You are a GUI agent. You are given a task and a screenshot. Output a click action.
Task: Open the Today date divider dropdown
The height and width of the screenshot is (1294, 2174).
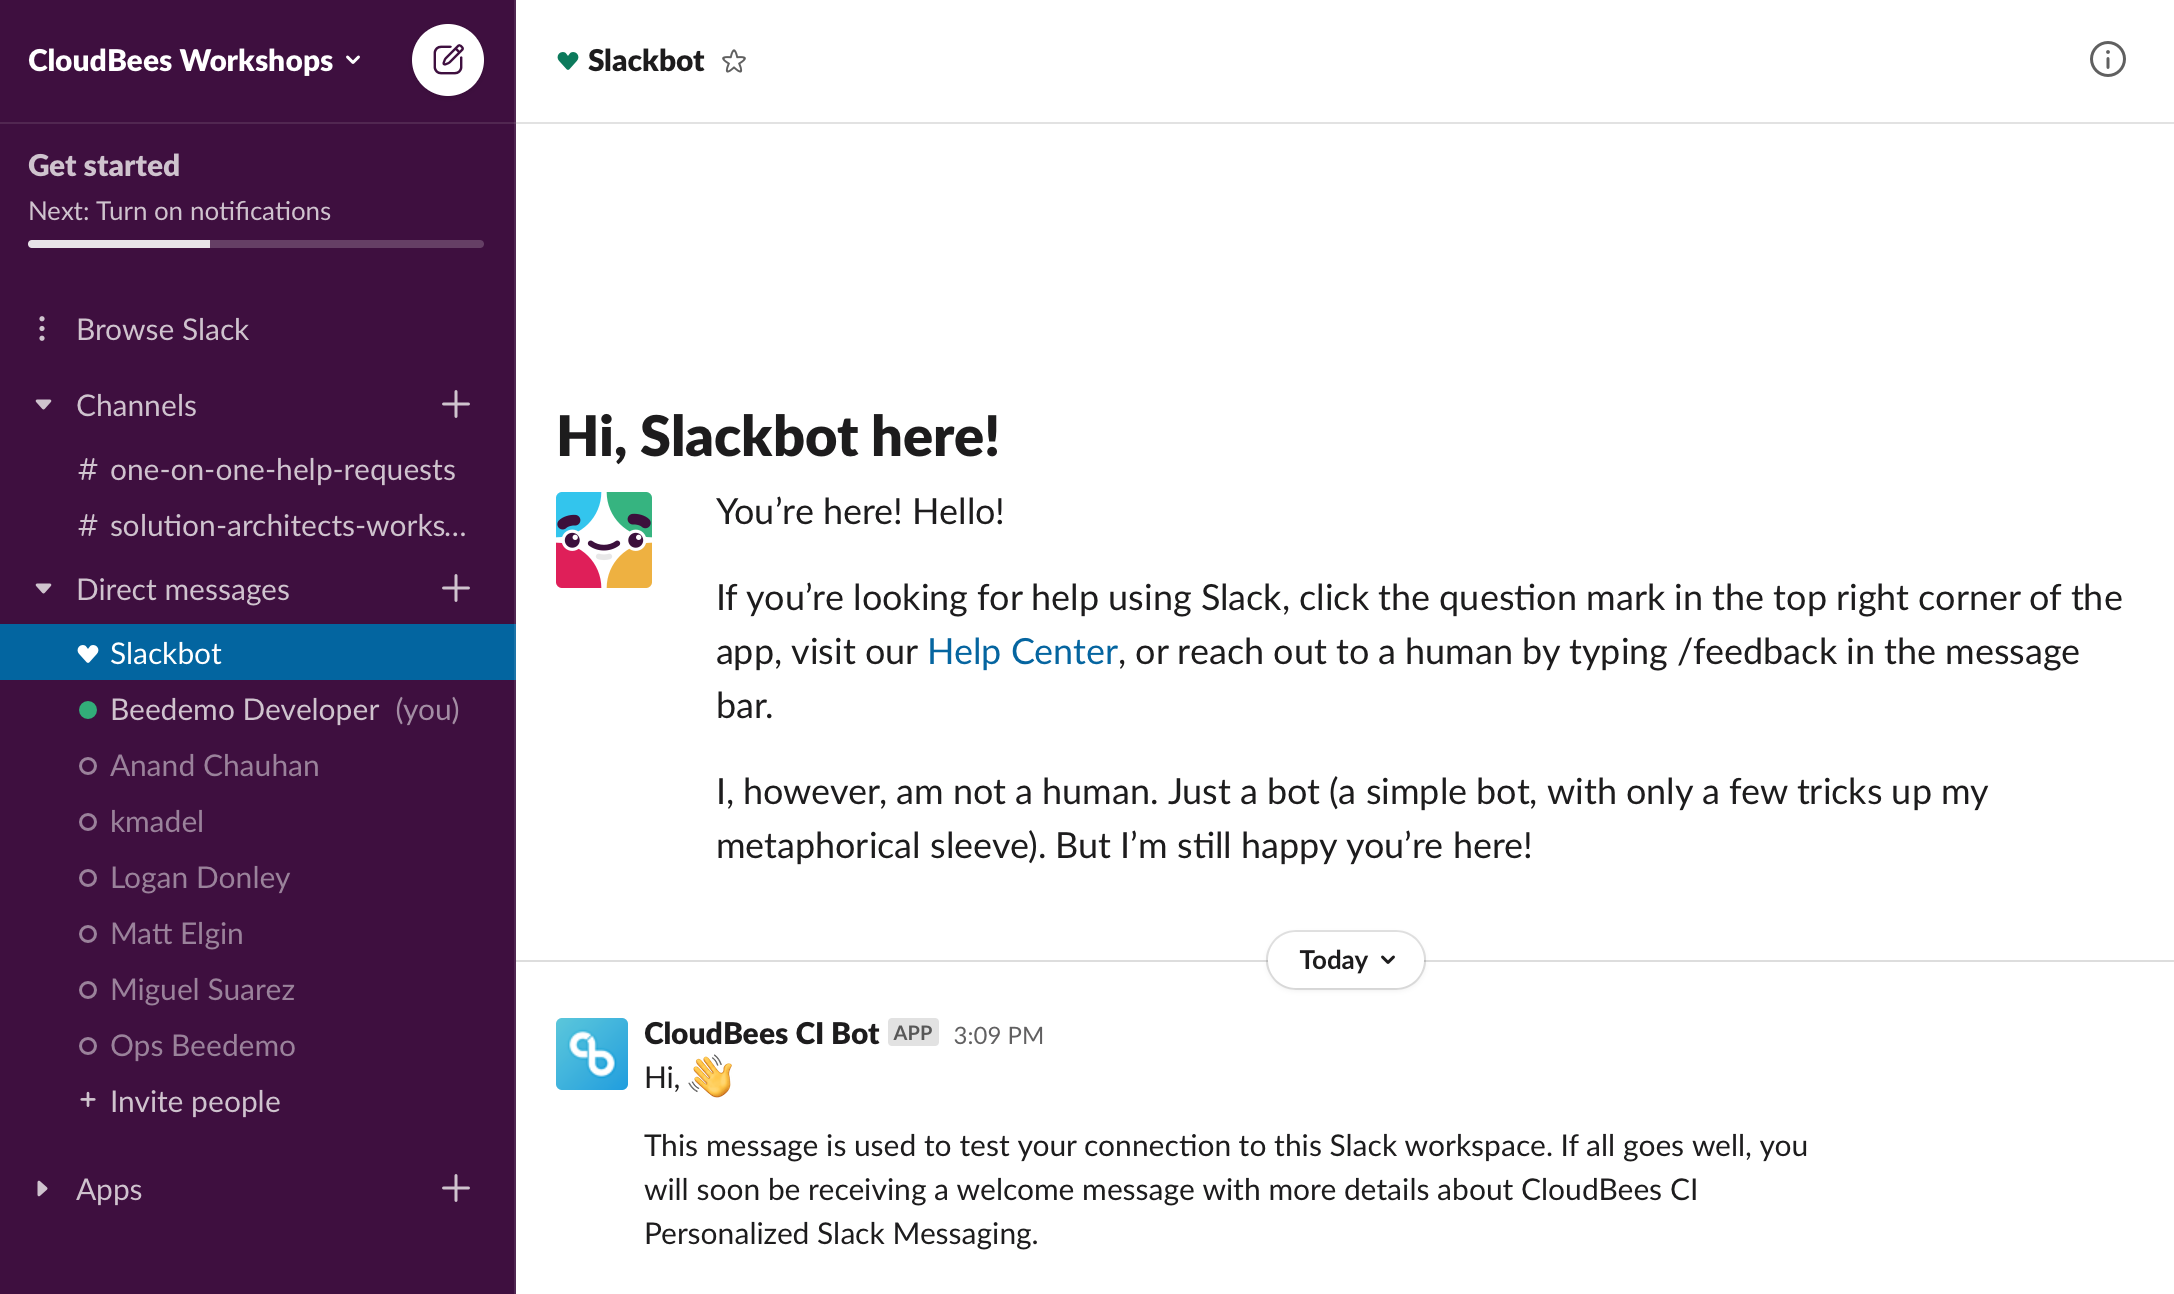coord(1344,959)
